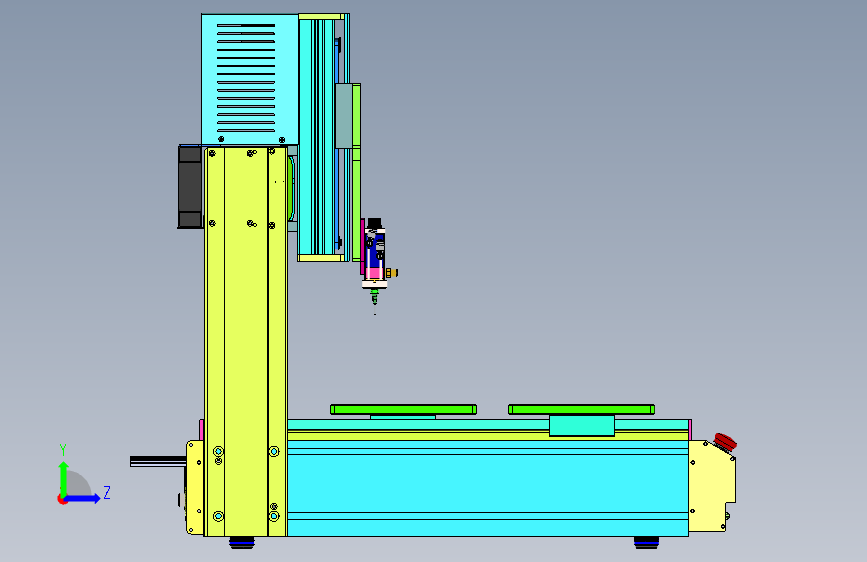Viewport: 867px width, 562px height.
Task: Select the teal carriage block under the right tray
Action: tap(582, 425)
